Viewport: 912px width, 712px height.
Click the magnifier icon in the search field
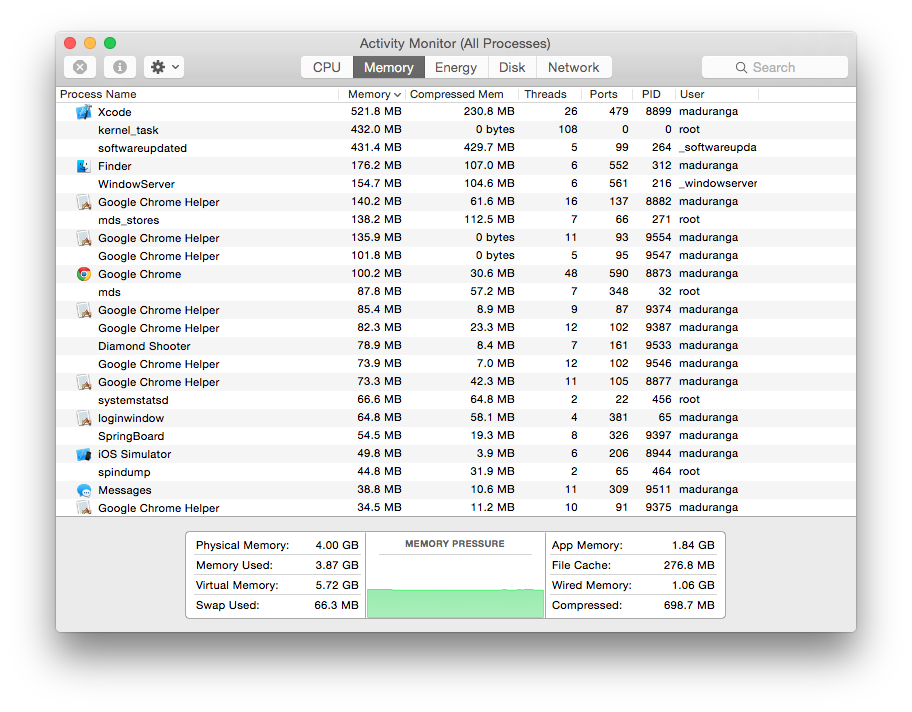point(741,67)
